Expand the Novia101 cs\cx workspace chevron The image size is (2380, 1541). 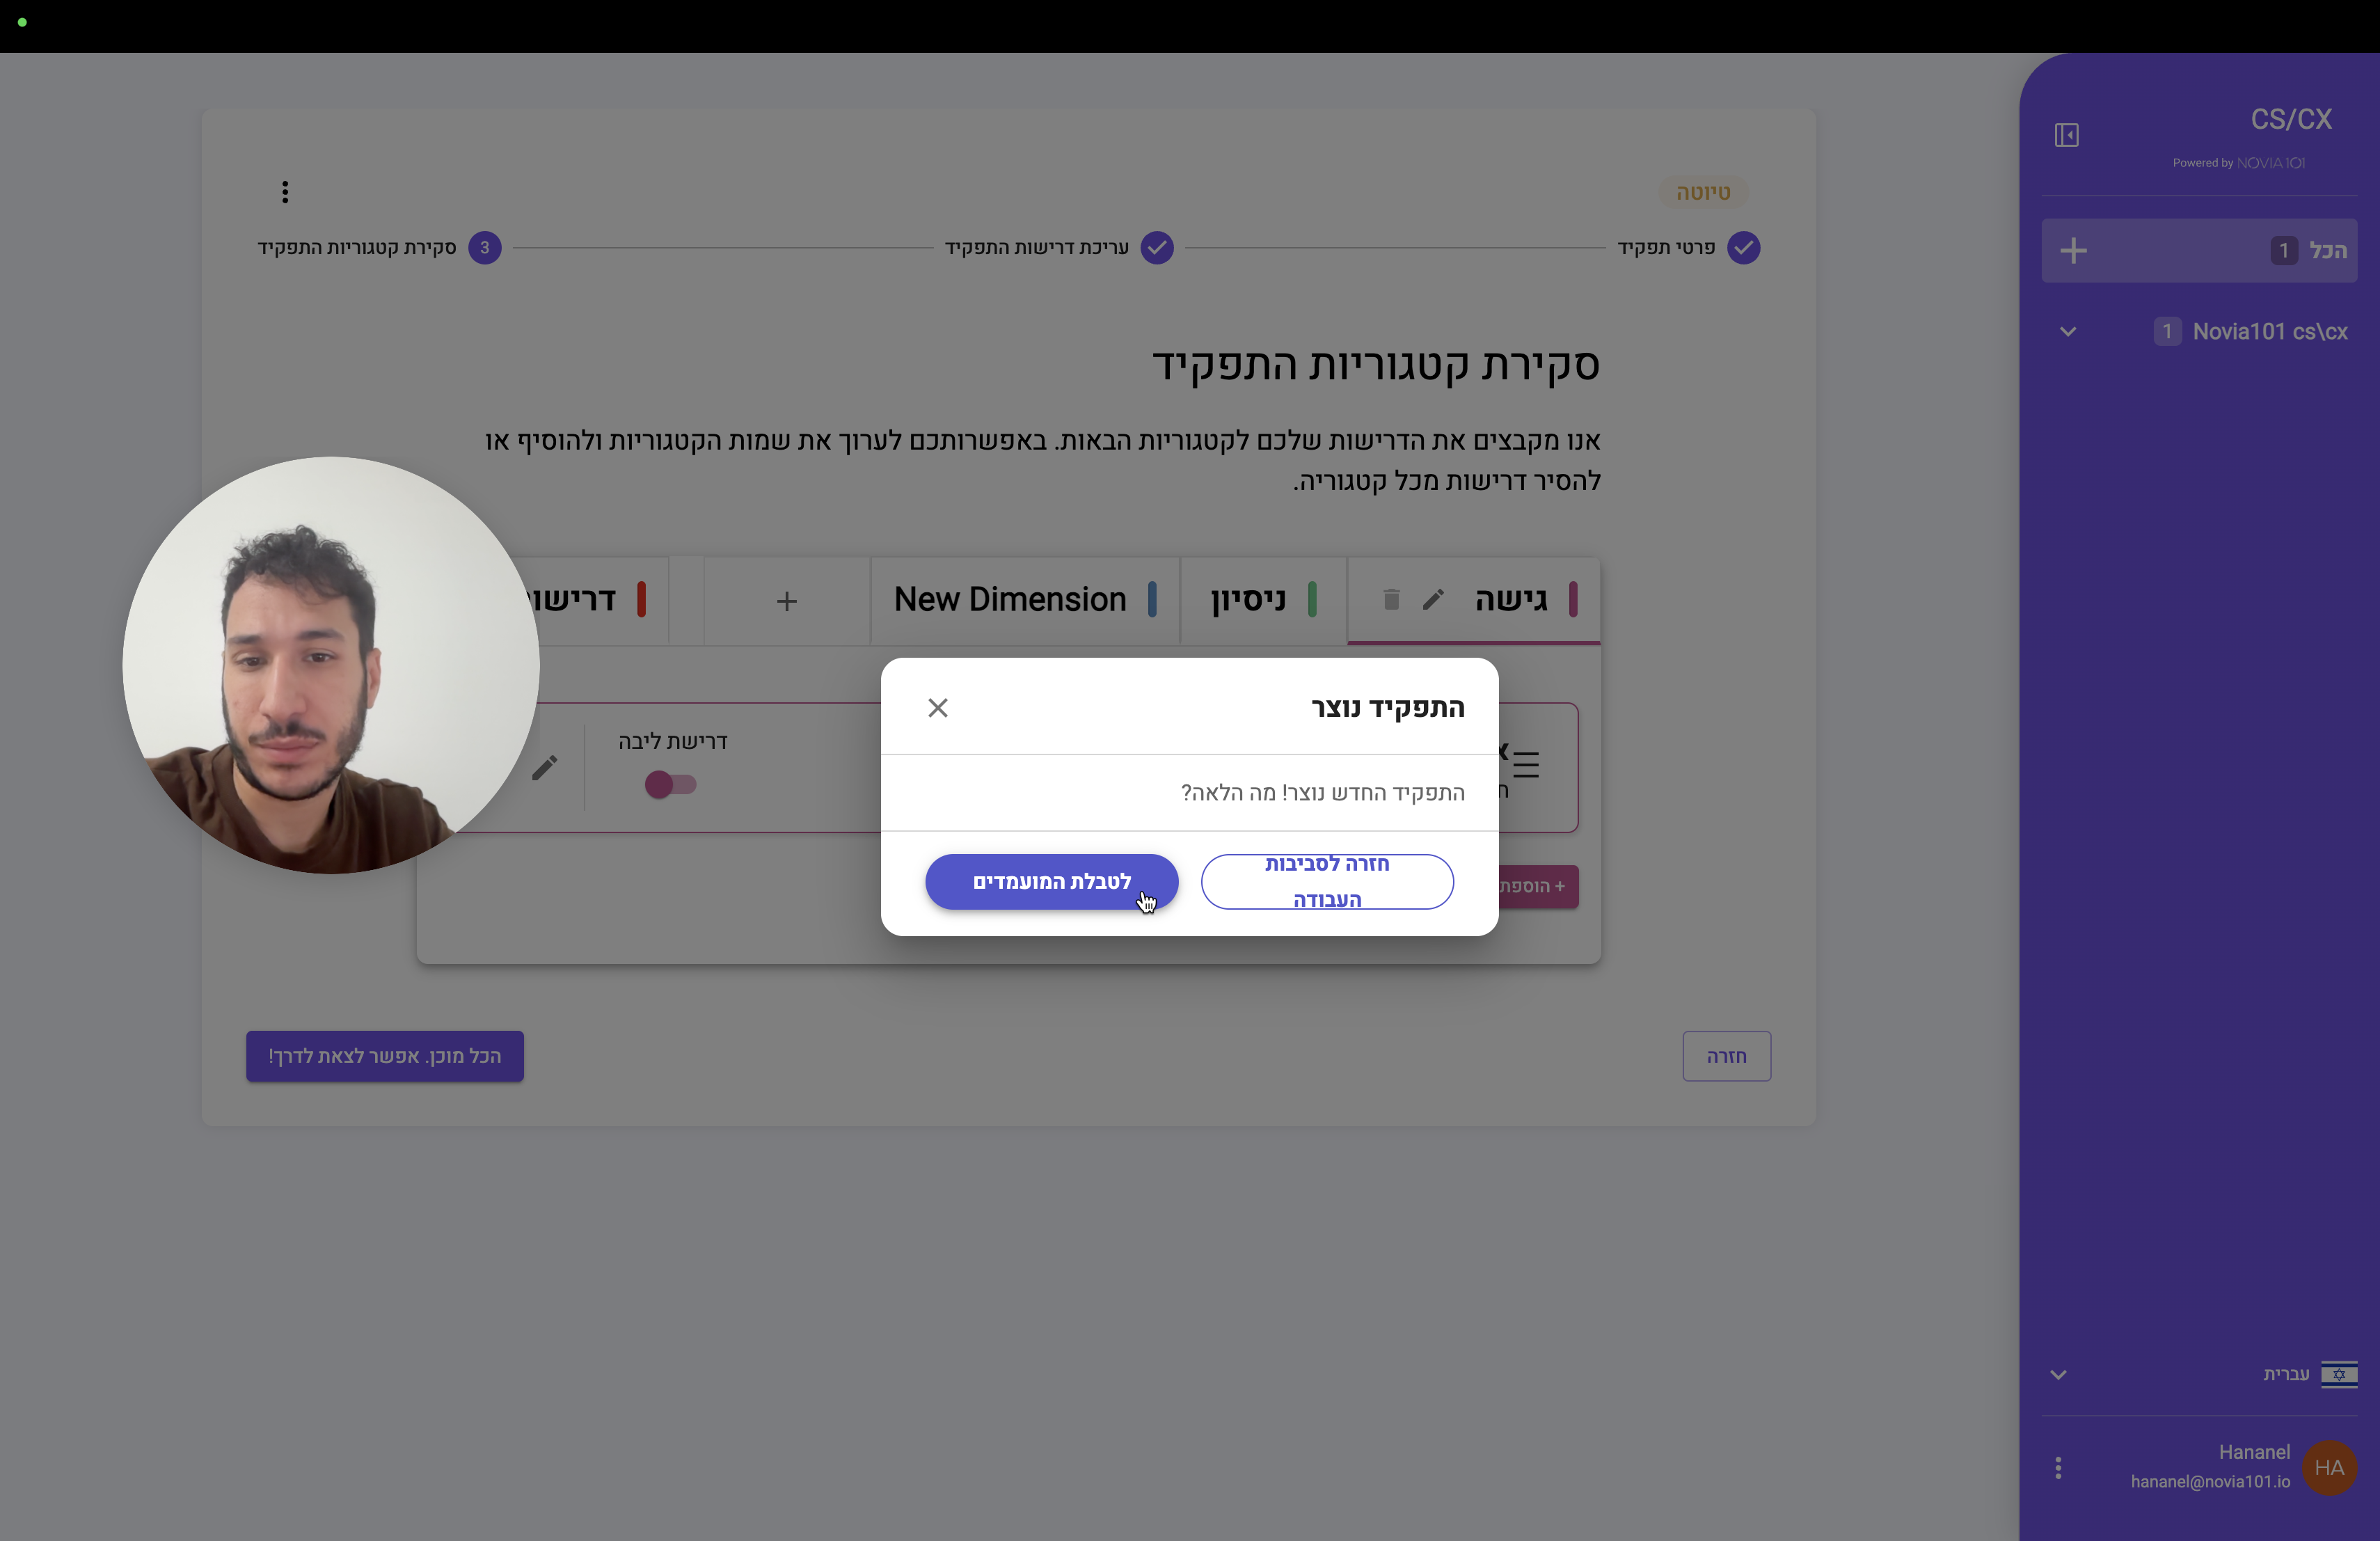(2068, 332)
